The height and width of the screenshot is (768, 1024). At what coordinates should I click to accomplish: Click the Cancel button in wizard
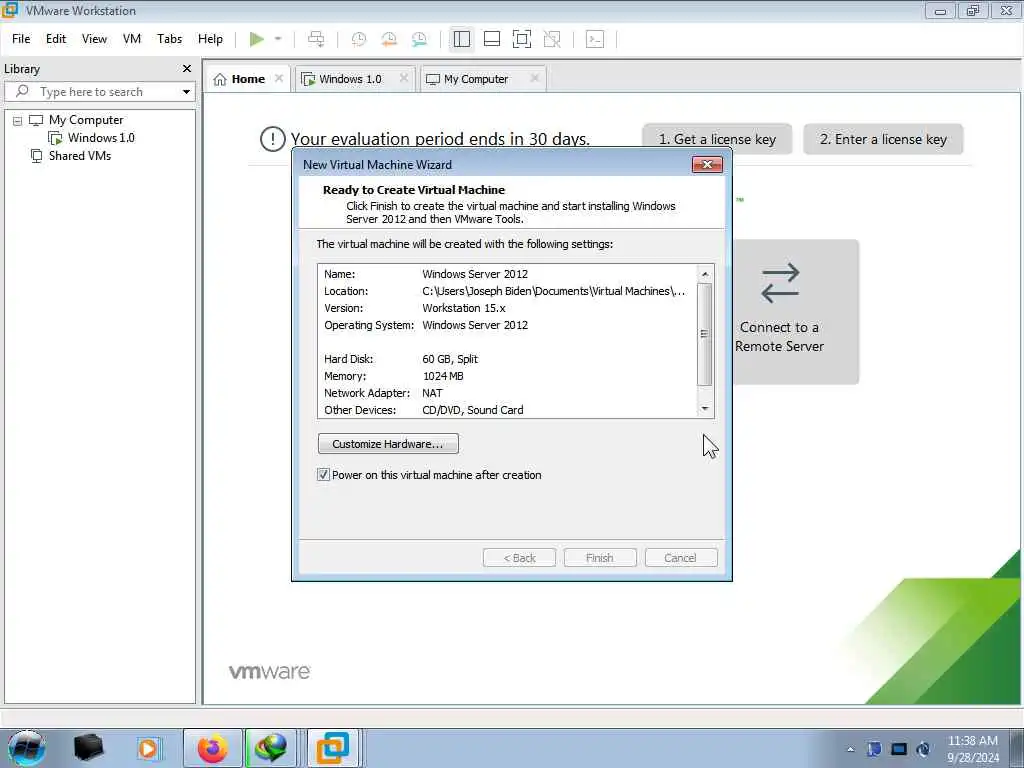(x=680, y=558)
